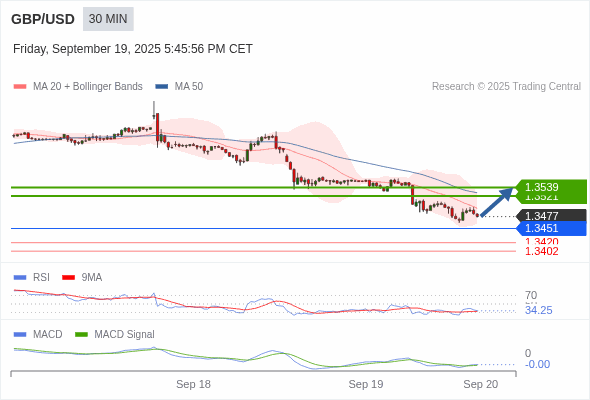The image size is (590, 400).
Task: Click the Sep 18 date axis label
Action: (x=193, y=384)
